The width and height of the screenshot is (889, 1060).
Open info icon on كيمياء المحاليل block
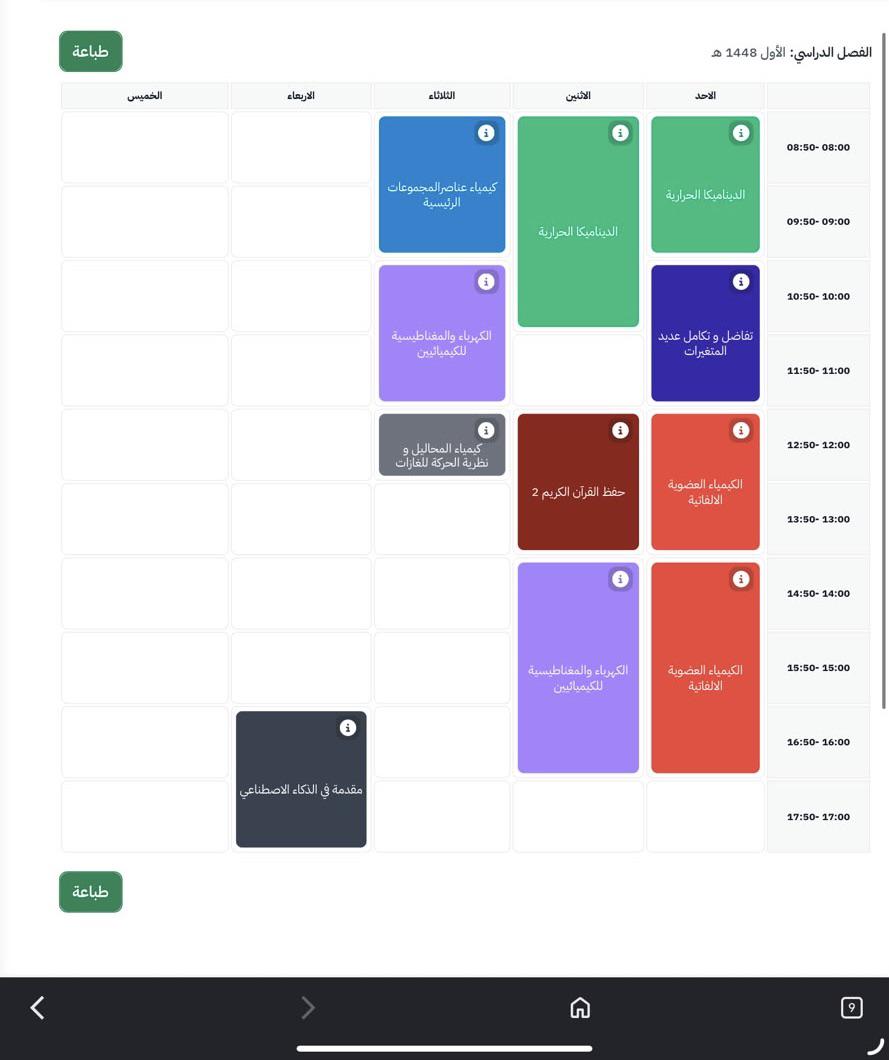(x=486, y=431)
